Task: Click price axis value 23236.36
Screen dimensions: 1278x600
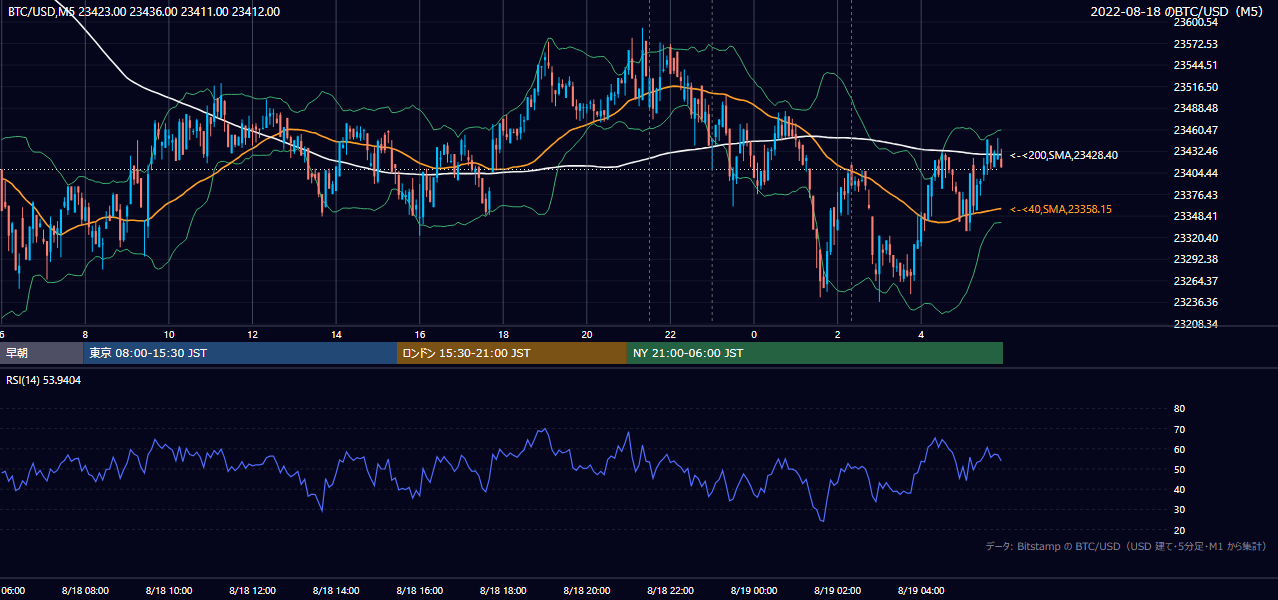Action: coord(1195,302)
